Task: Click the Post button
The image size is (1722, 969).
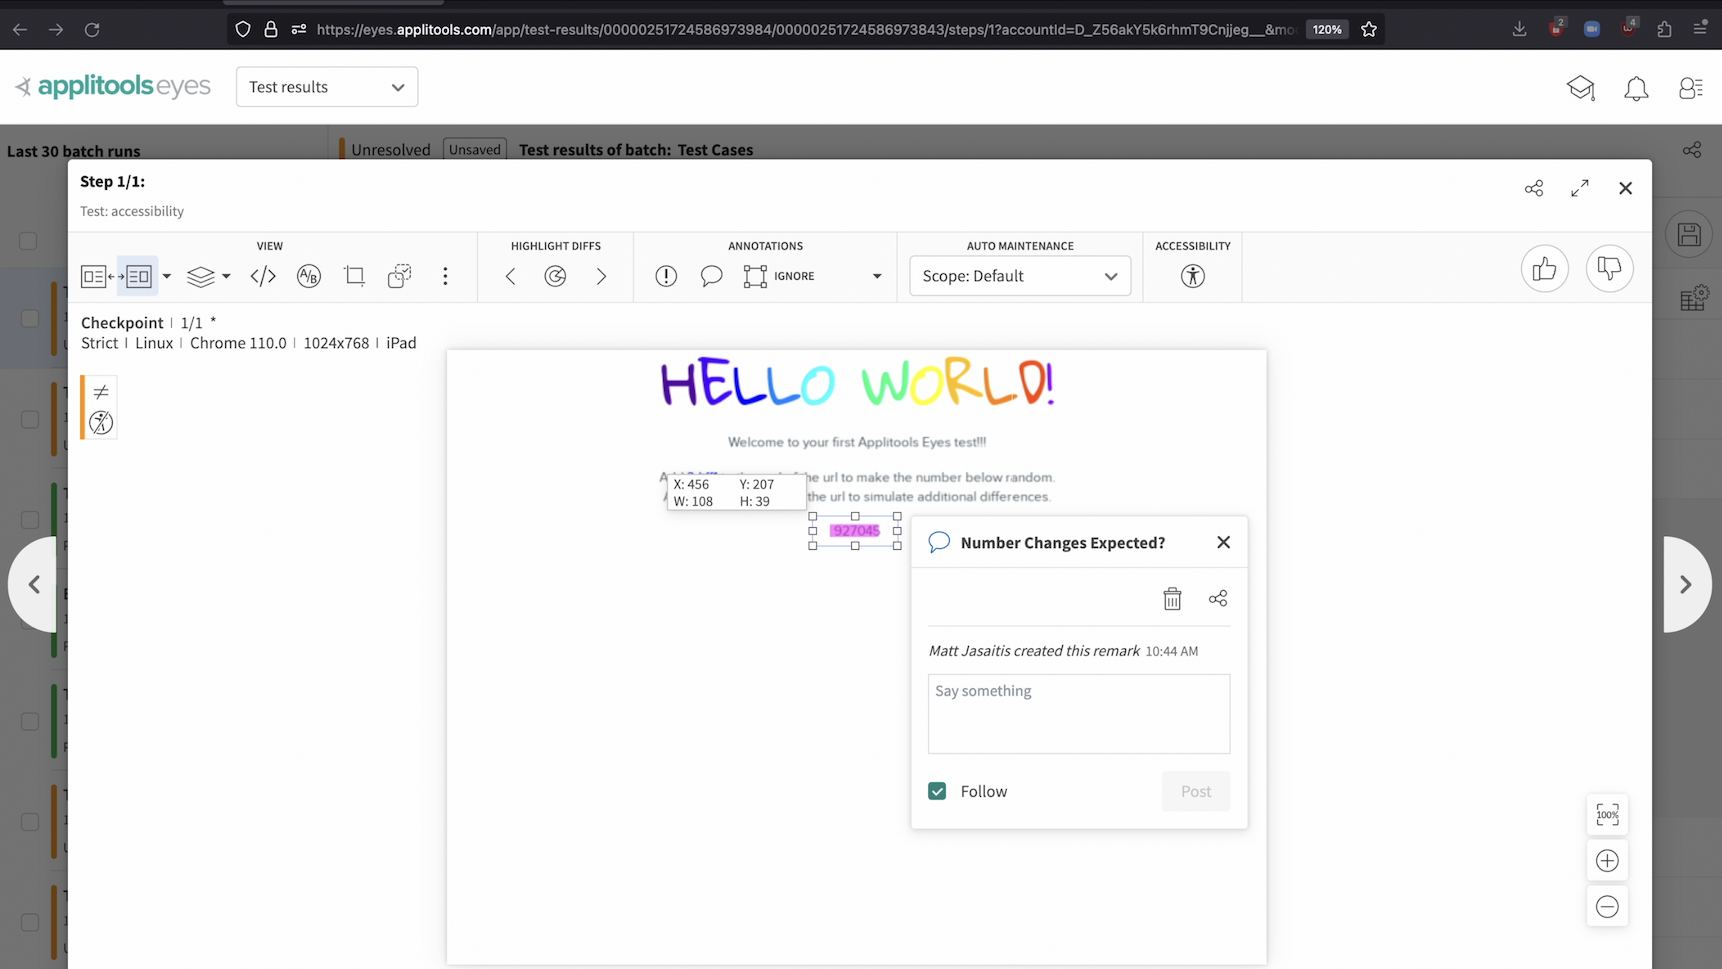Action: tap(1196, 791)
